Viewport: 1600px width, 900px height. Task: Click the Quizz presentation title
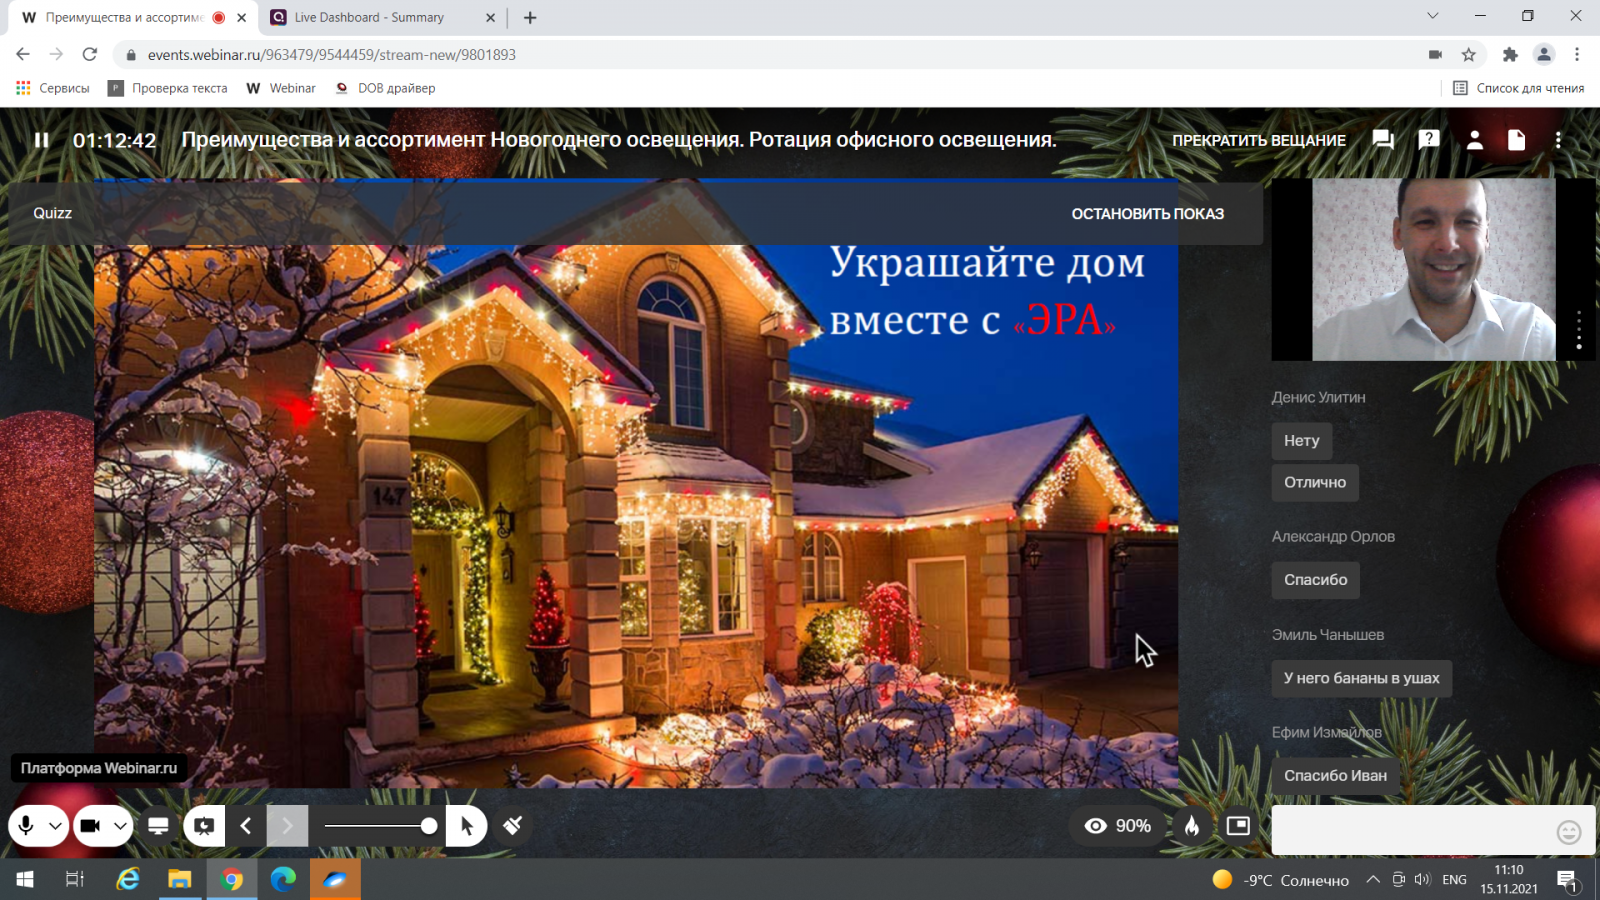[x=52, y=213]
